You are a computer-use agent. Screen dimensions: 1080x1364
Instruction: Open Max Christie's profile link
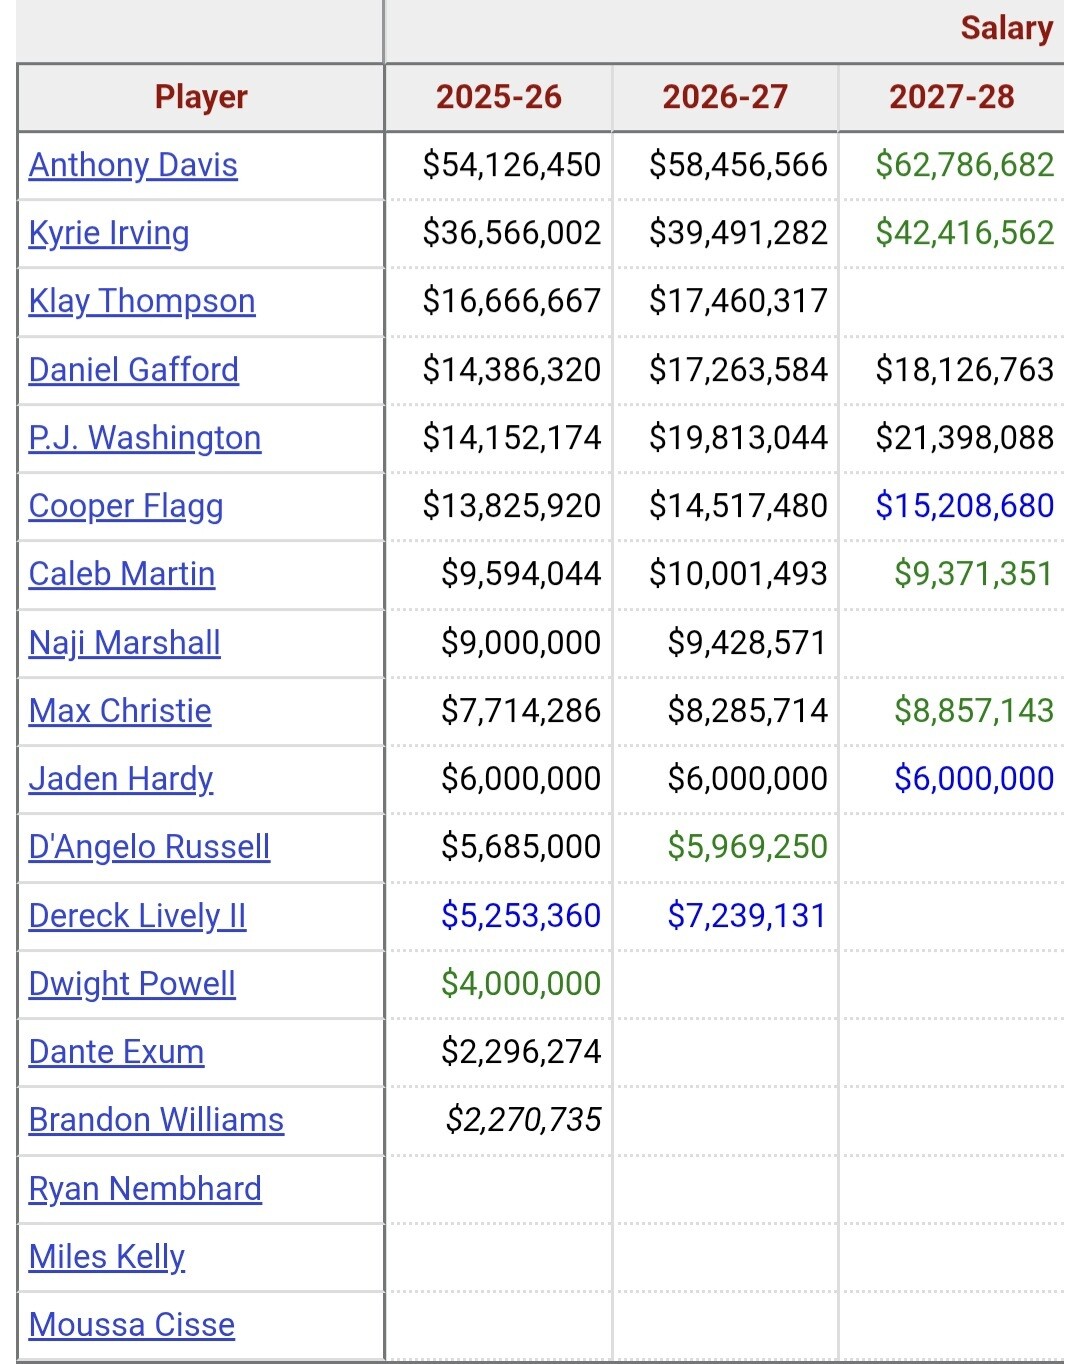[120, 711]
